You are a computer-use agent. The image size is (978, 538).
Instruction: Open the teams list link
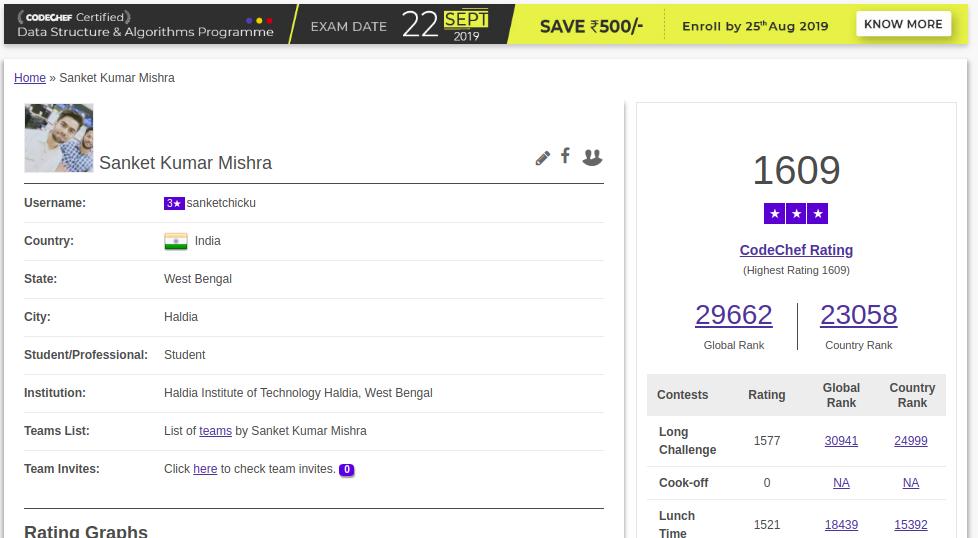pyautogui.click(x=215, y=431)
